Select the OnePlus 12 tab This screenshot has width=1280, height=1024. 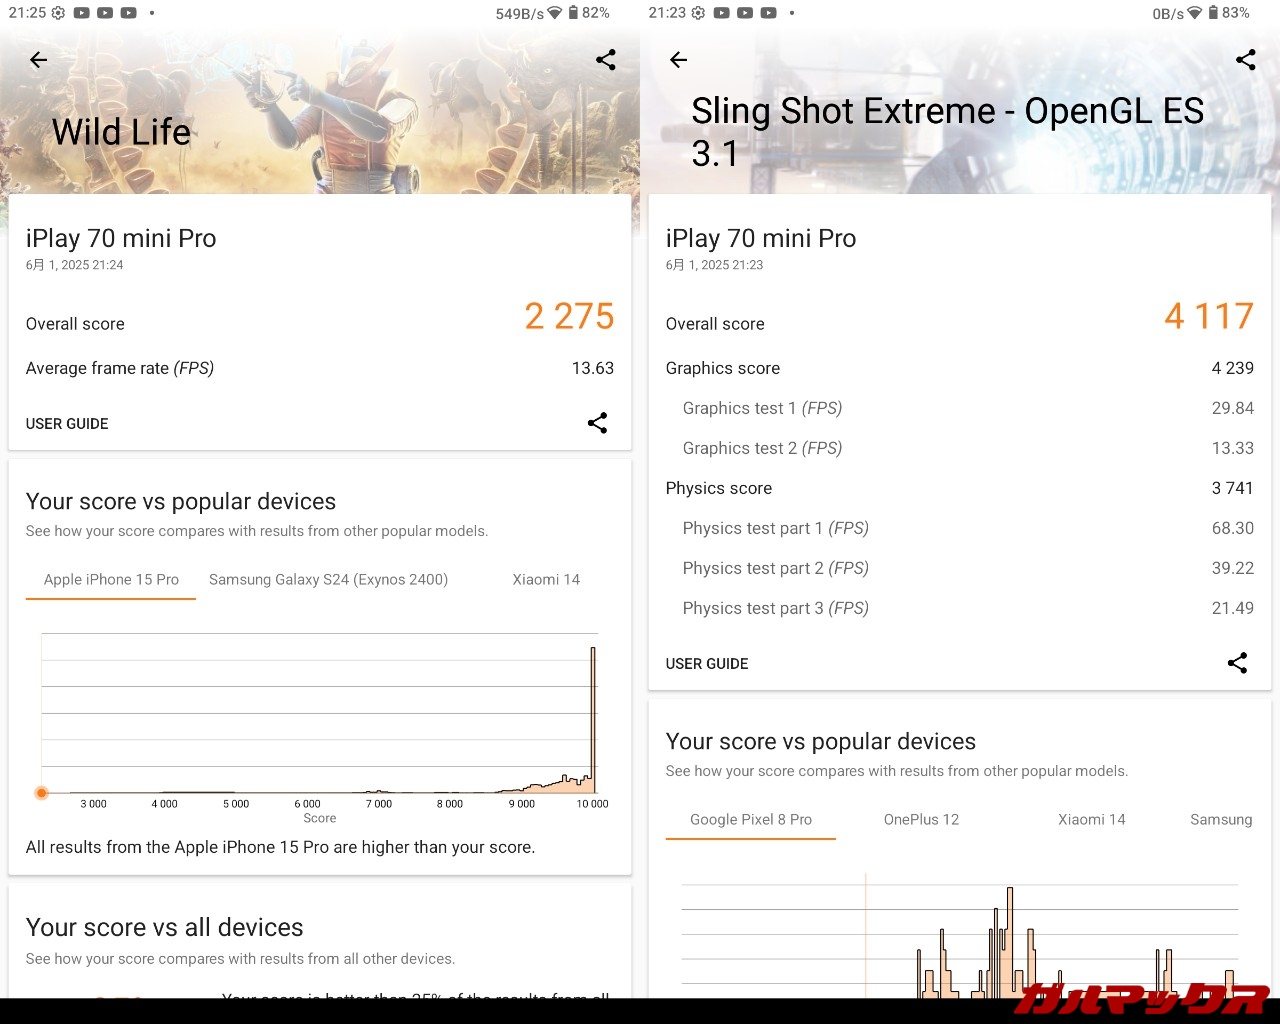point(921,820)
